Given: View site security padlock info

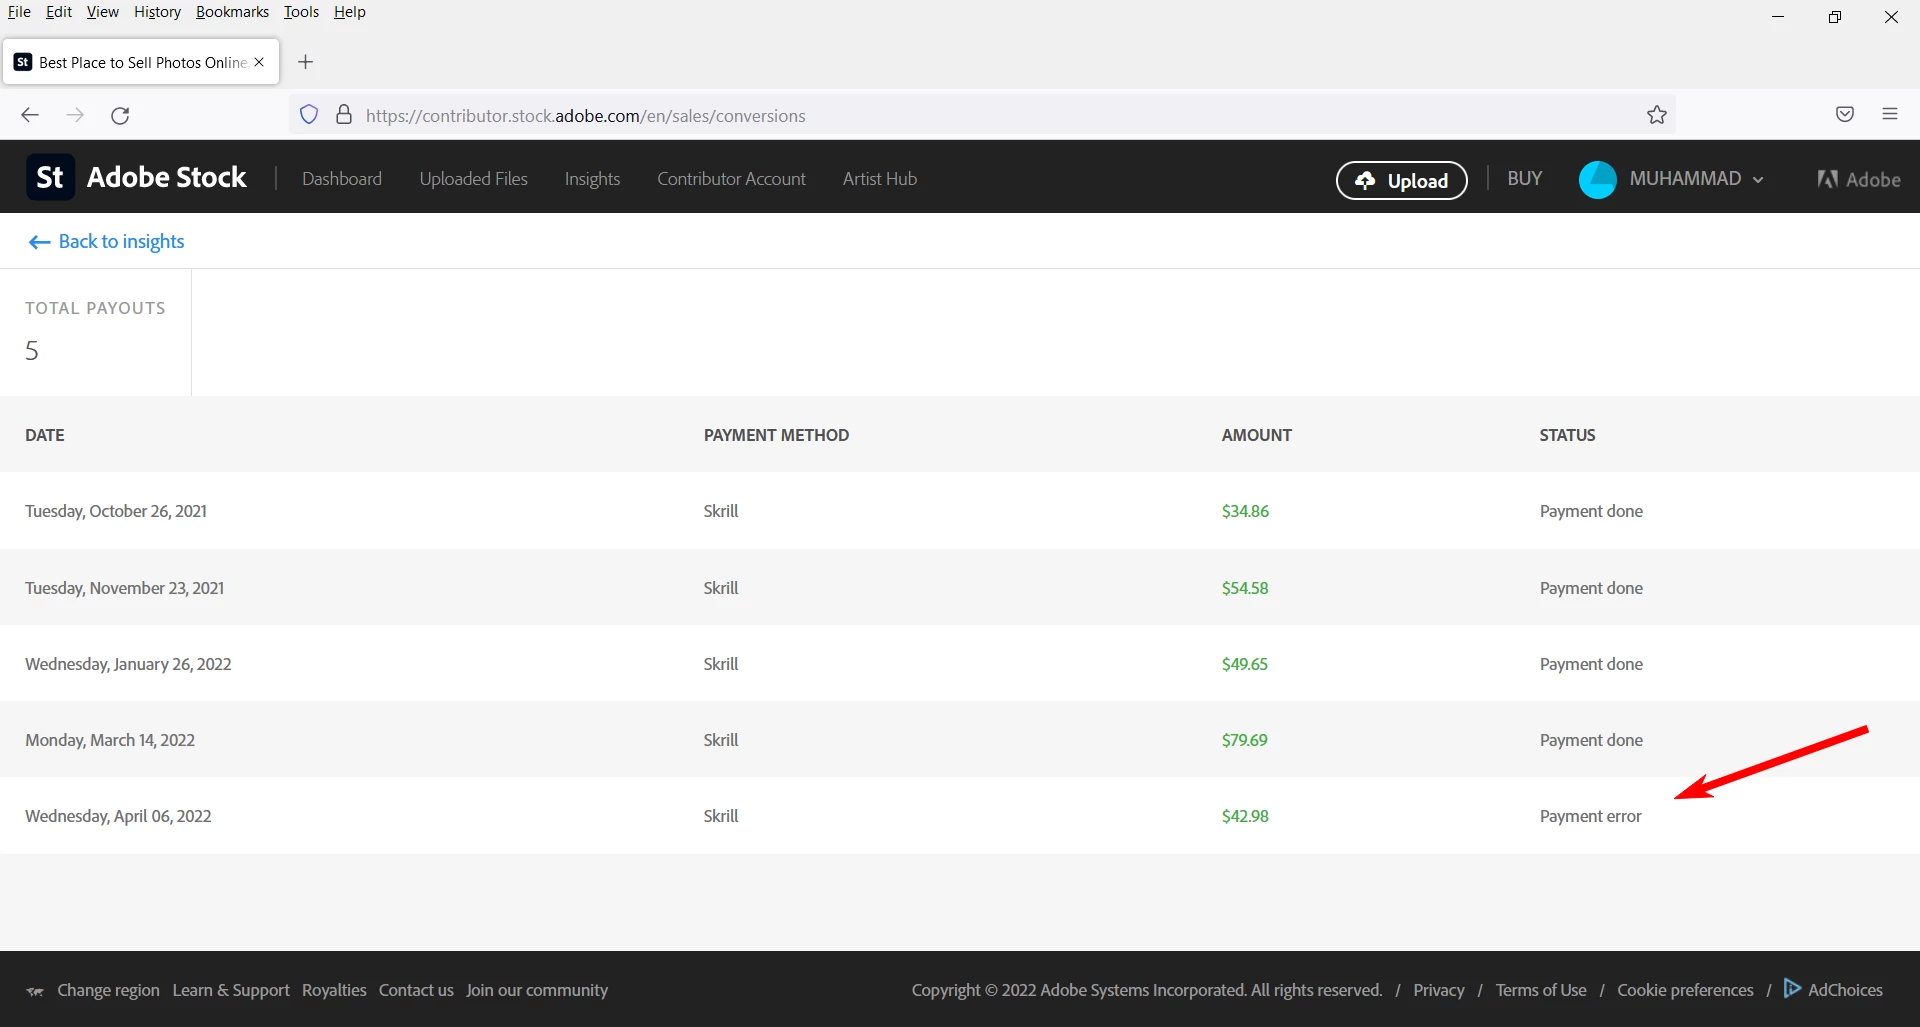Looking at the screenshot, I should (344, 115).
